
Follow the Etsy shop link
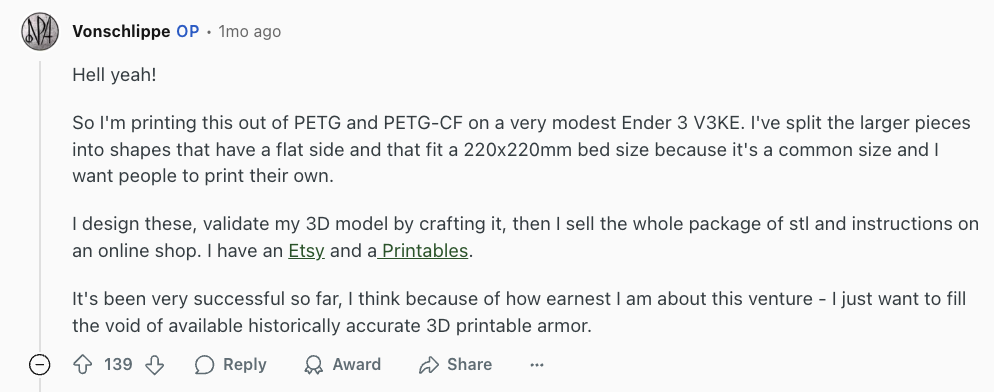(306, 251)
